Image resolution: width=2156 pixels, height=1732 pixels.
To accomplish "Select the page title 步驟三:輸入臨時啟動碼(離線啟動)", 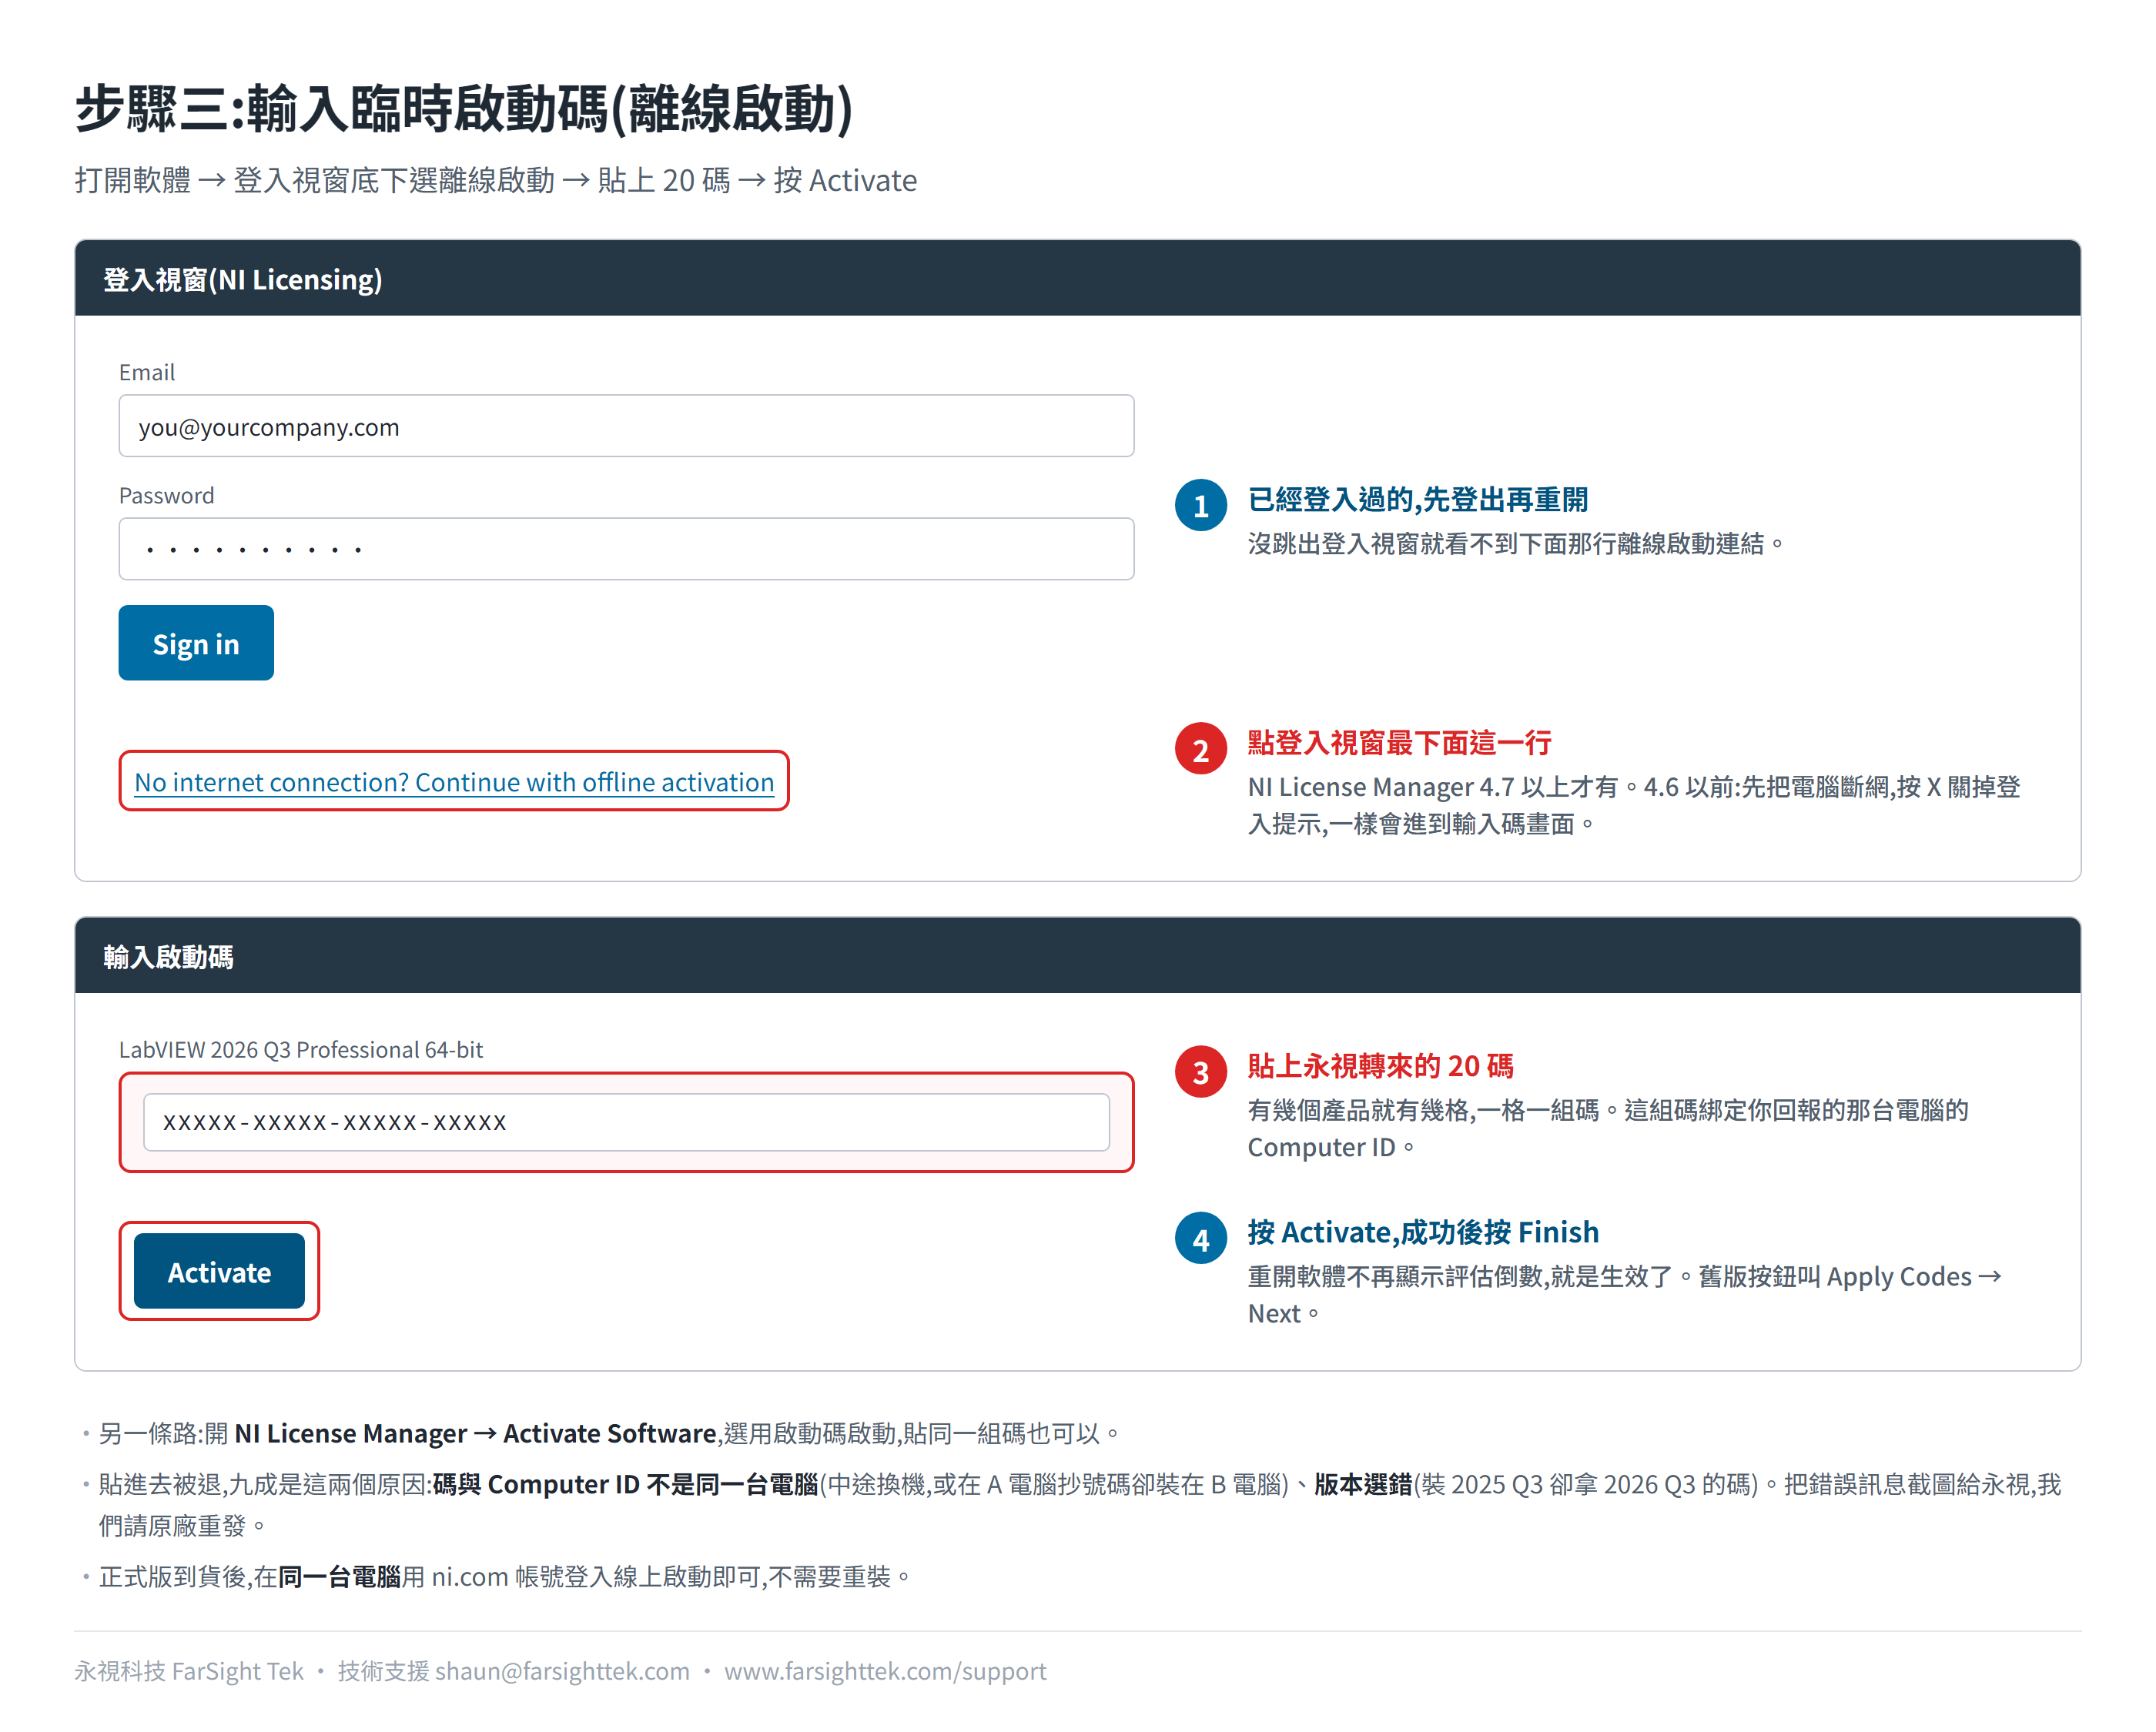I will coord(464,109).
